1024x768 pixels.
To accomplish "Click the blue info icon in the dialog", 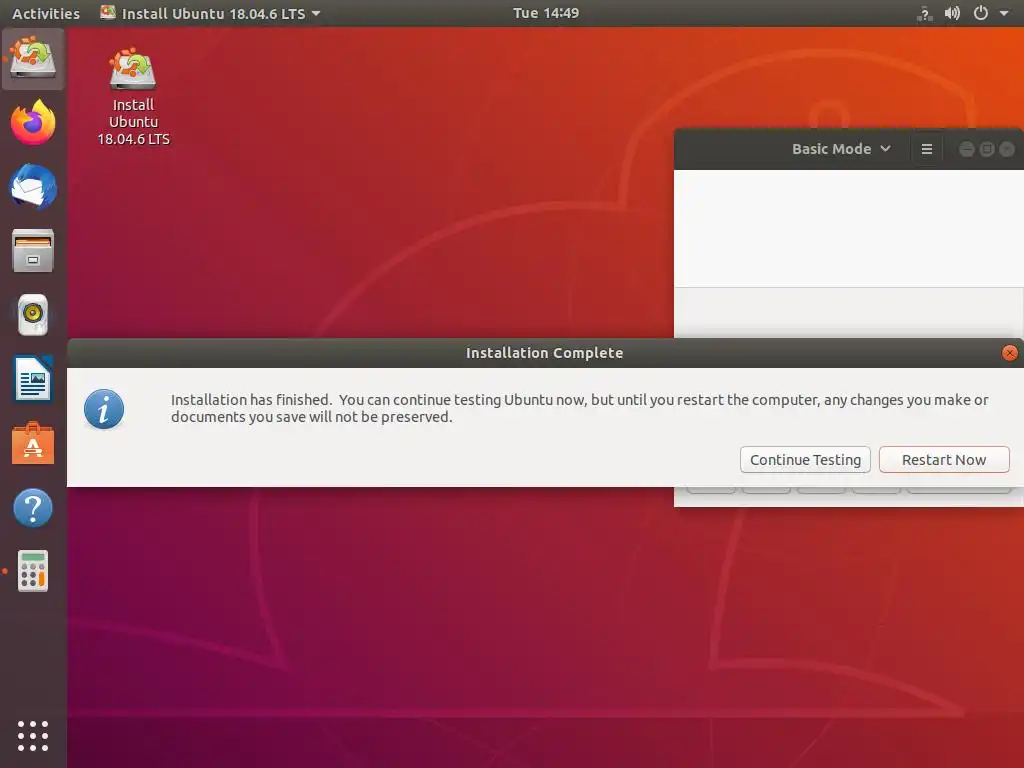I will click(x=104, y=409).
